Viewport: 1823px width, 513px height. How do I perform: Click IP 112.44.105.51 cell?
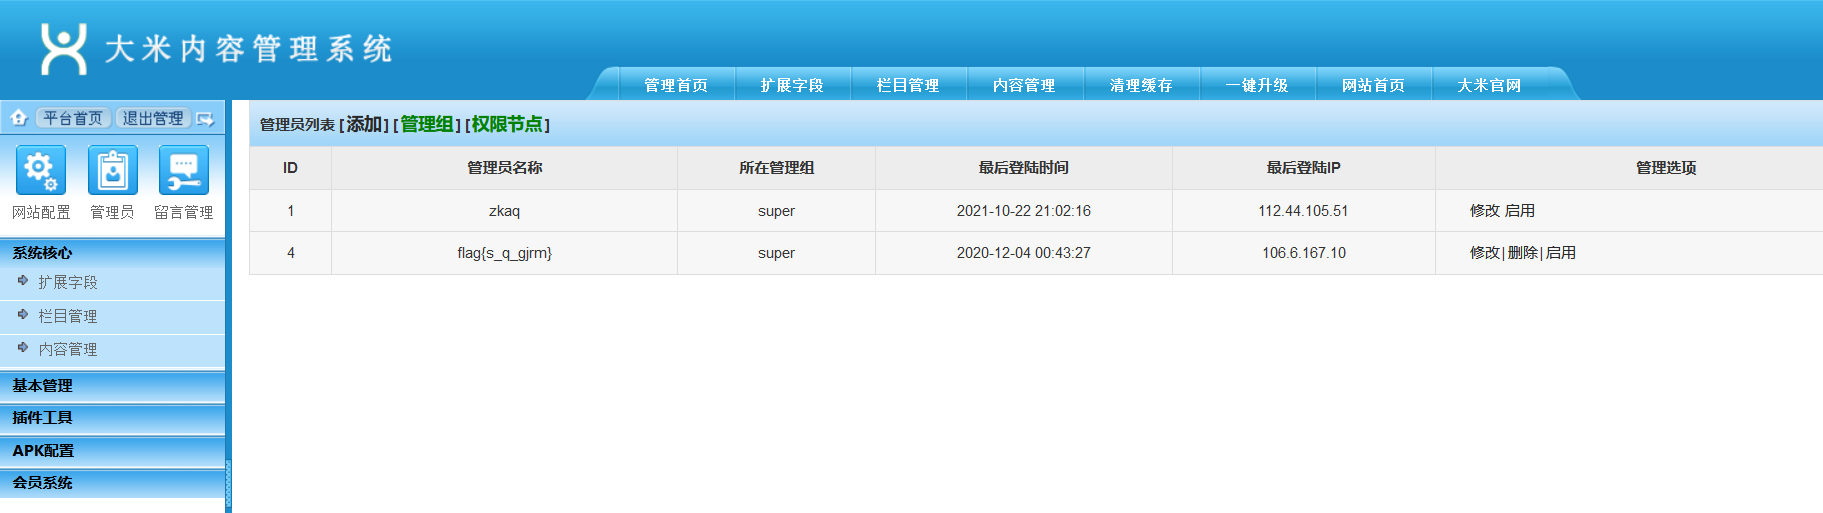point(1304,211)
